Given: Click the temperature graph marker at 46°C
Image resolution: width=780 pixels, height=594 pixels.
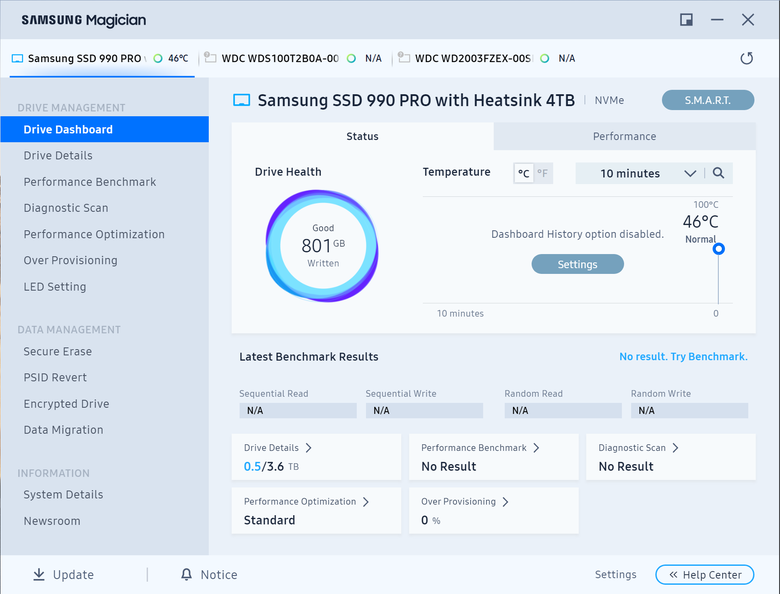Looking at the screenshot, I should (718, 249).
